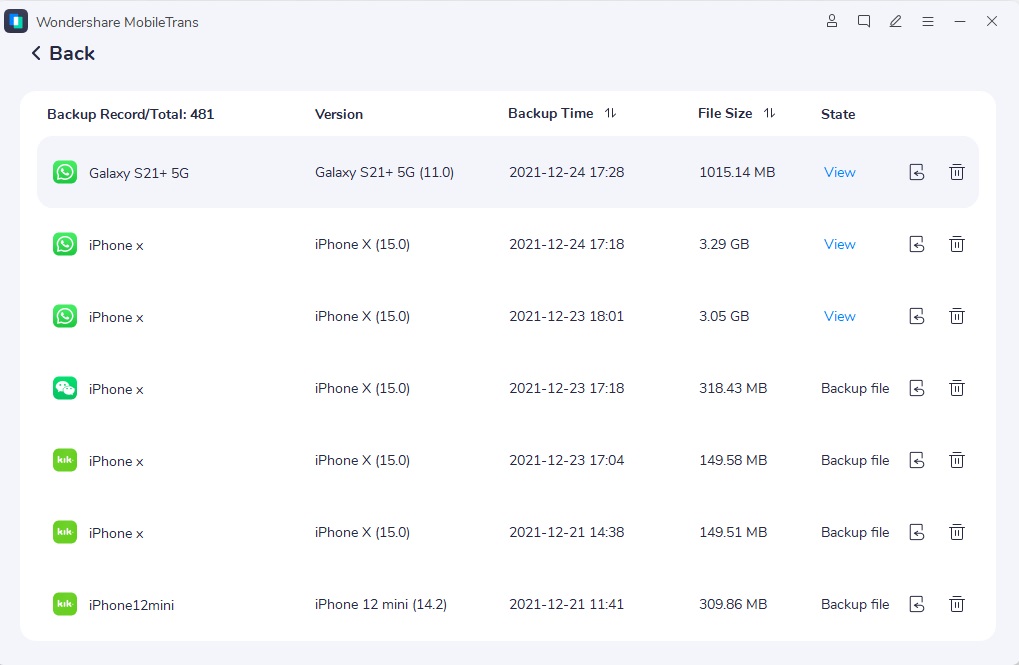
Task: Click the 2021-12-23 17:04 backup time
Action: [567, 460]
